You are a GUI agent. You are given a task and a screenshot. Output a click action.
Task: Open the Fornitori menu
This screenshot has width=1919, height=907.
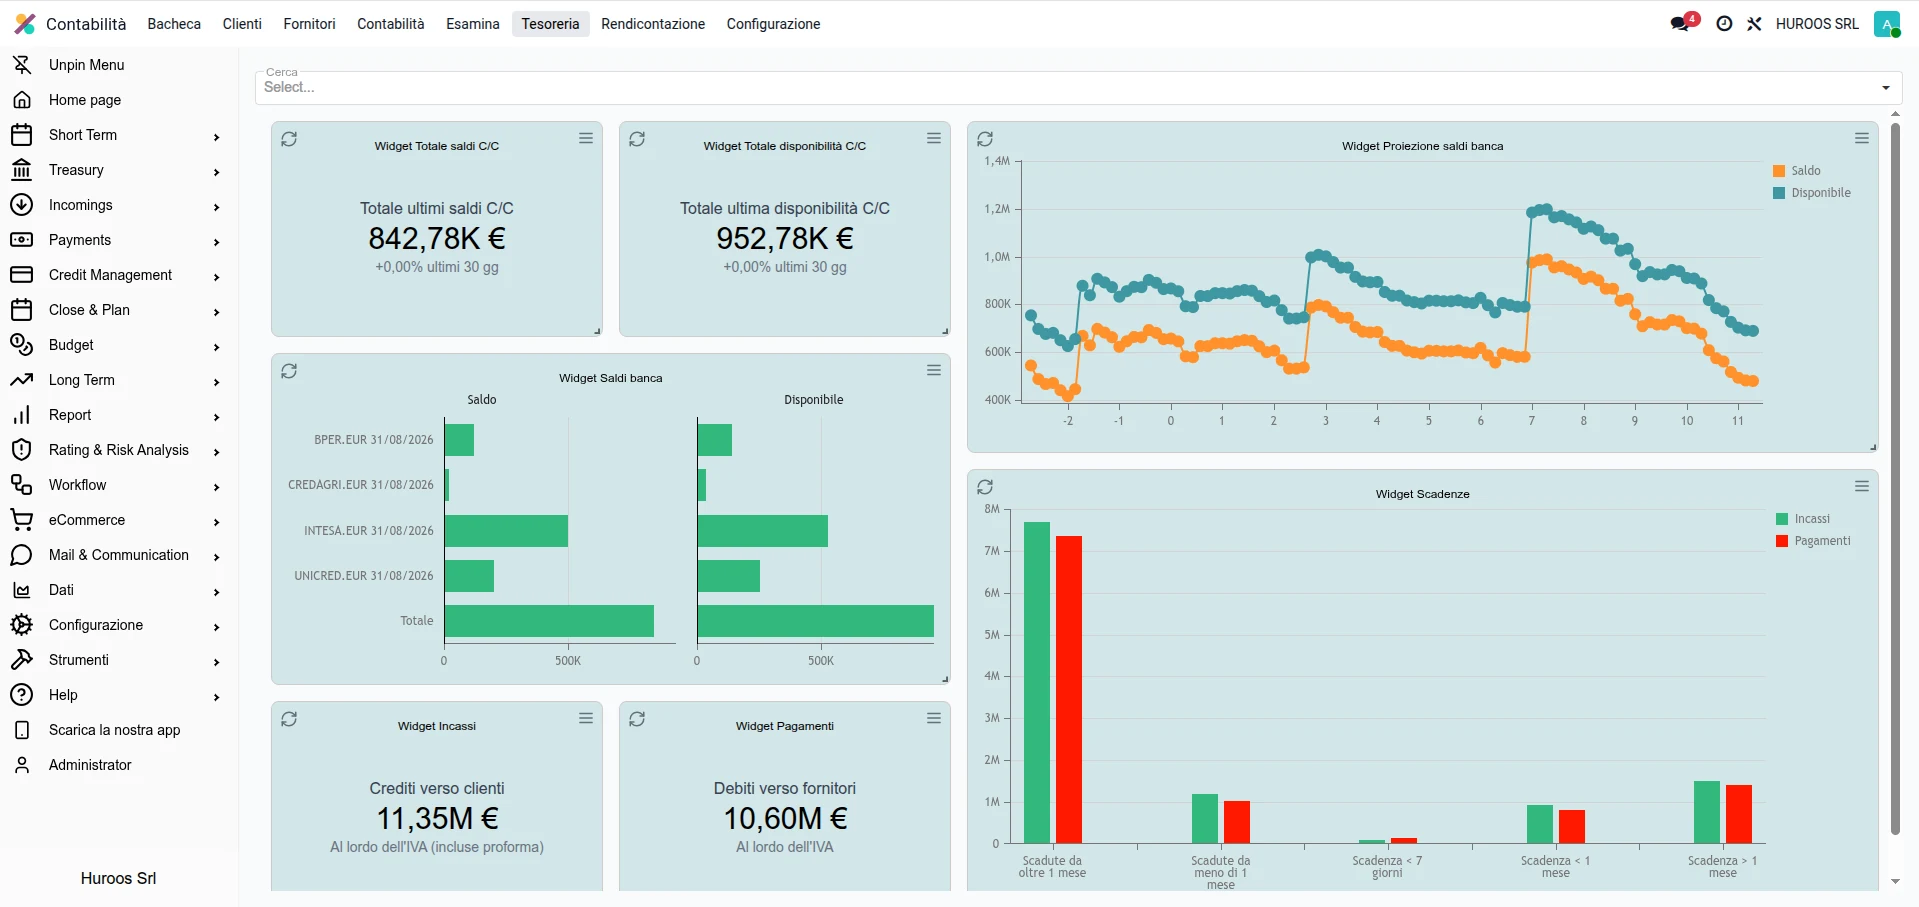click(309, 24)
